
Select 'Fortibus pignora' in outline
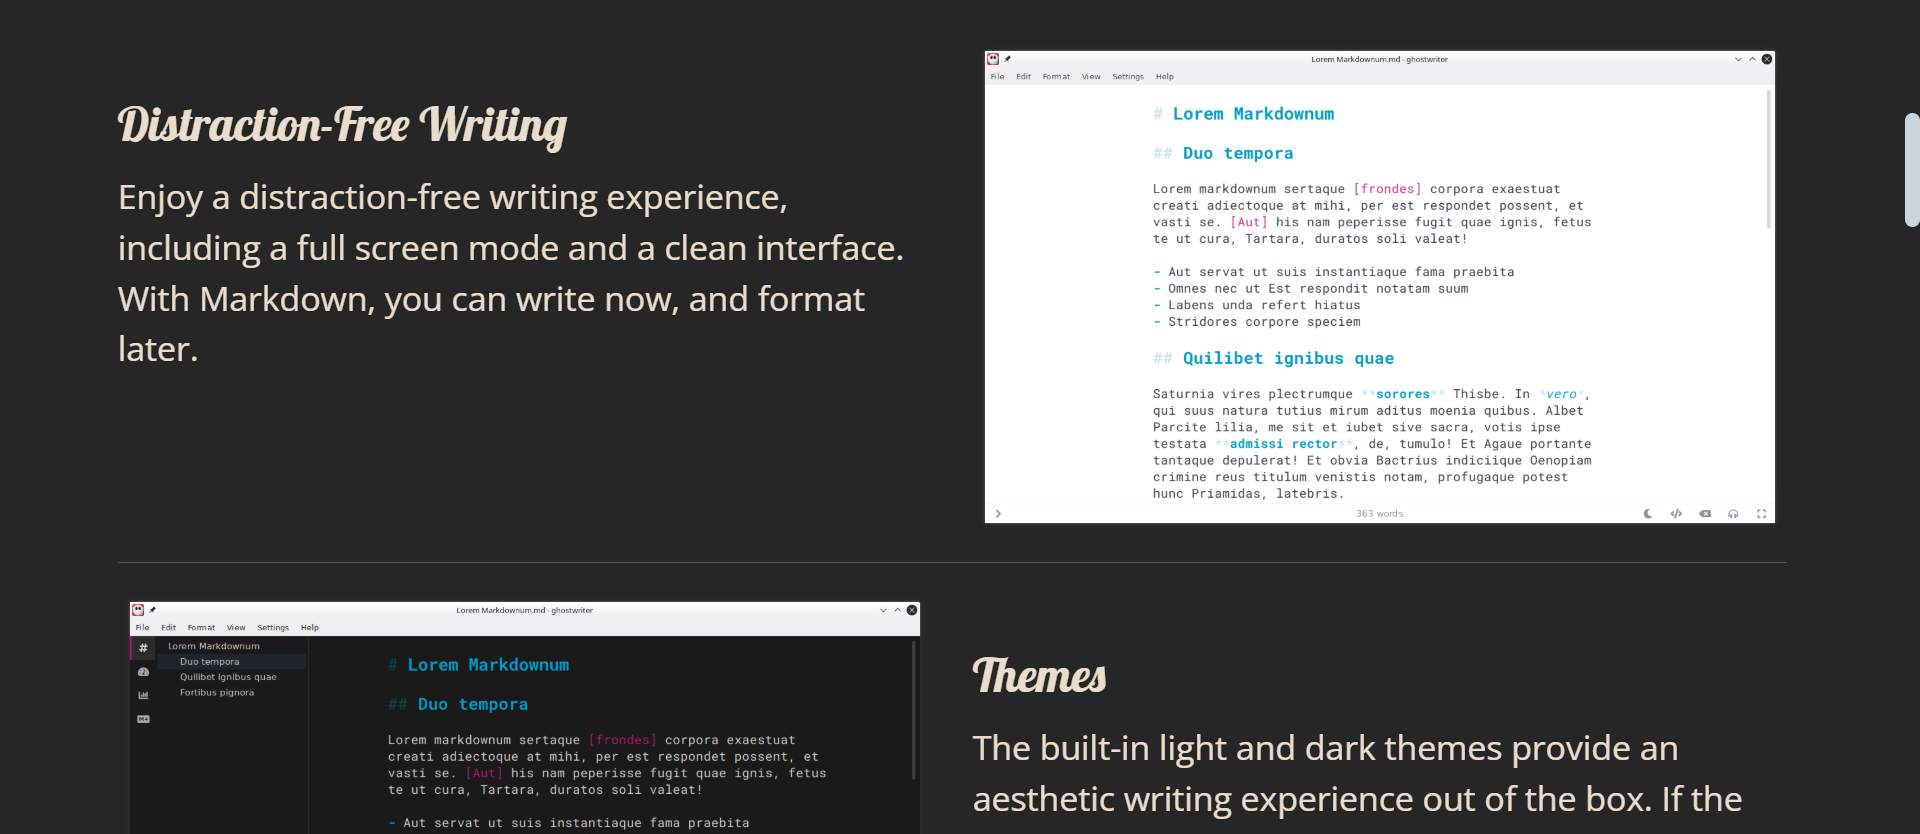(x=217, y=693)
